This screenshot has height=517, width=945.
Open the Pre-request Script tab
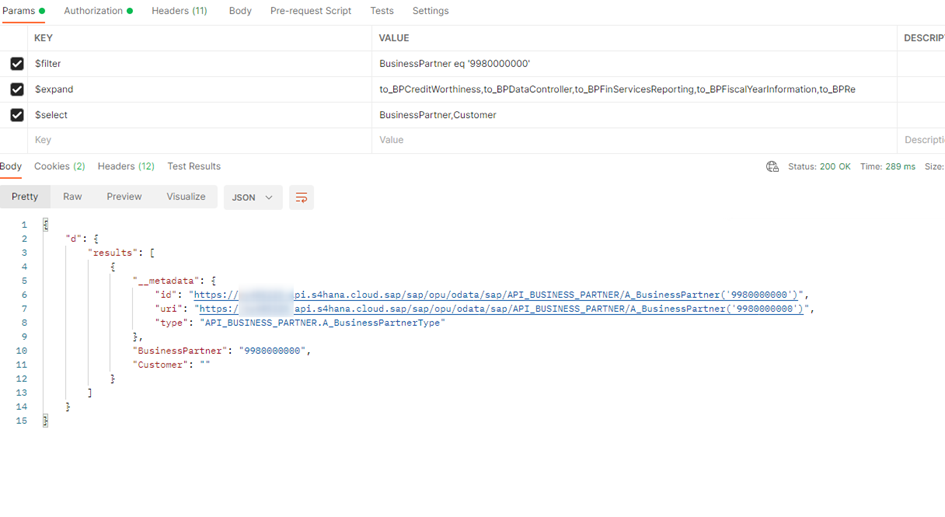click(310, 11)
